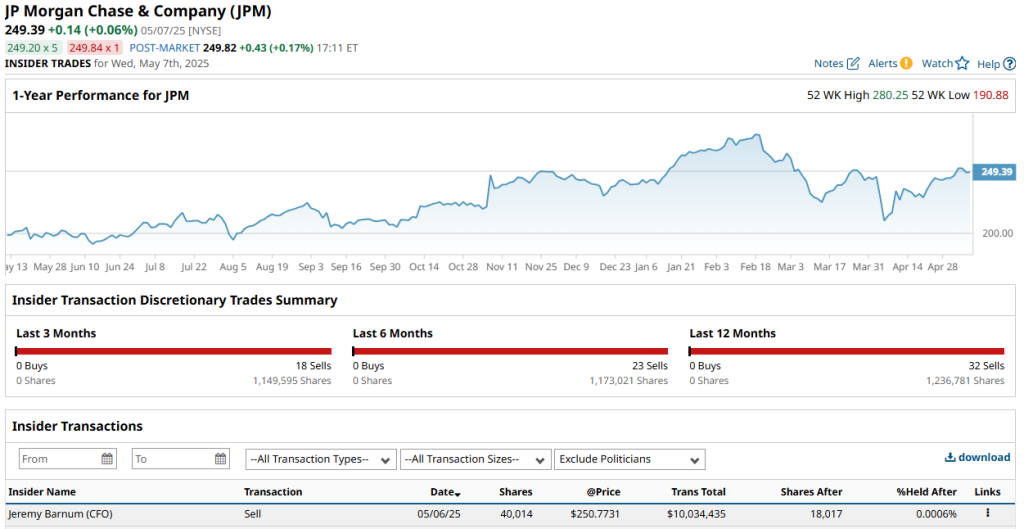
Task: Click the 18,017 shares after cell
Action: [x=827, y=514]
